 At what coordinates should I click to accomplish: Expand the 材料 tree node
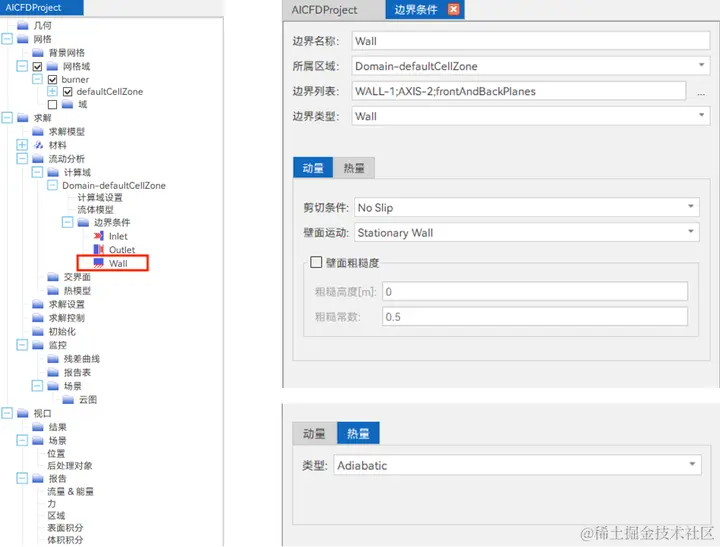pos(22,145)
